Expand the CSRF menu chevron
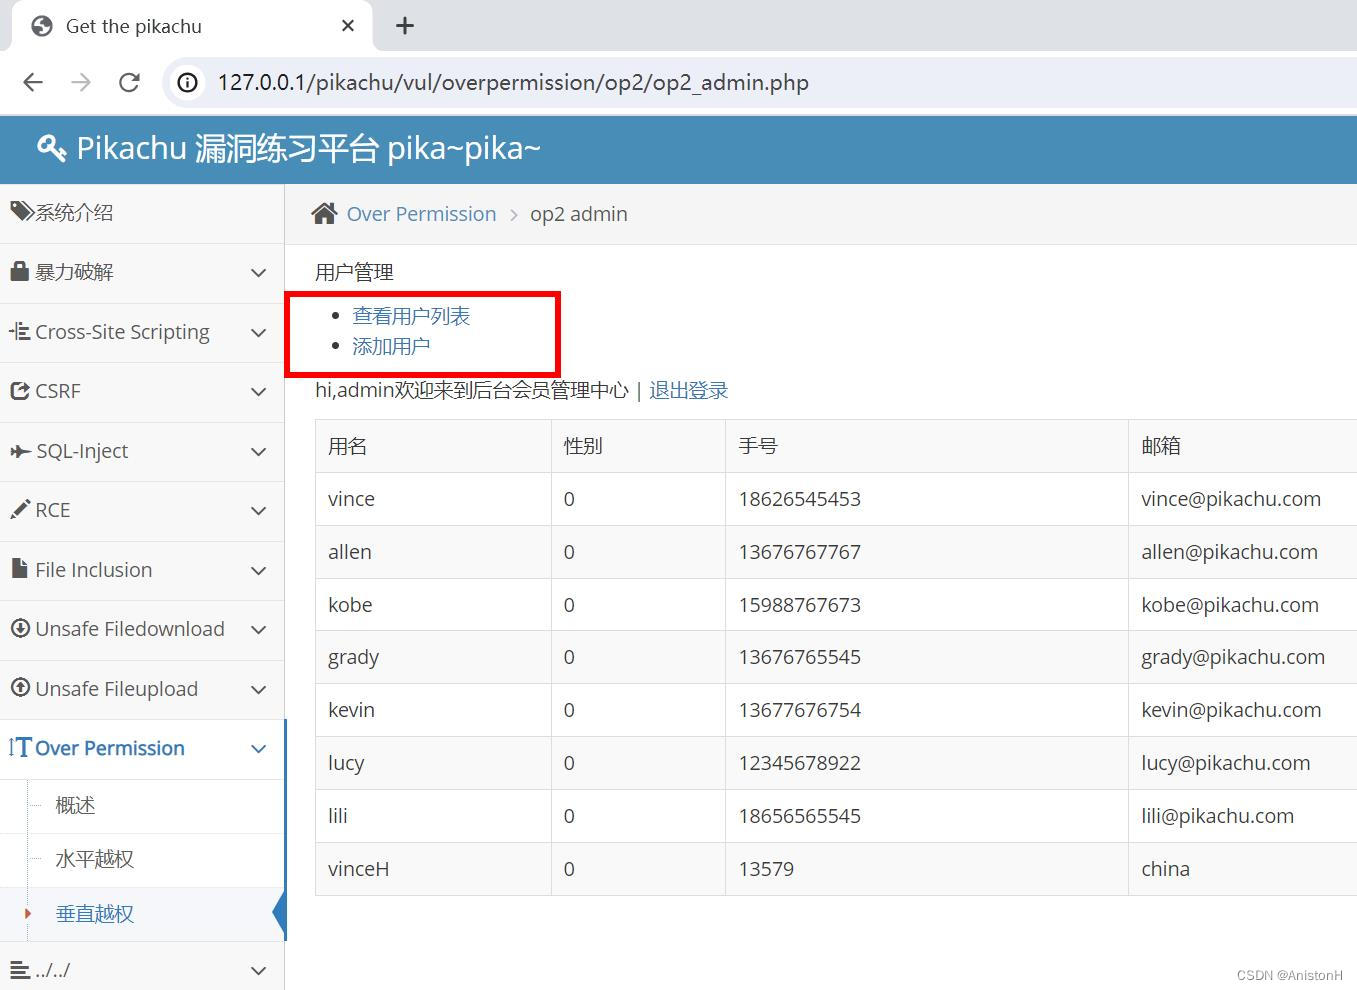 point(258,391)
